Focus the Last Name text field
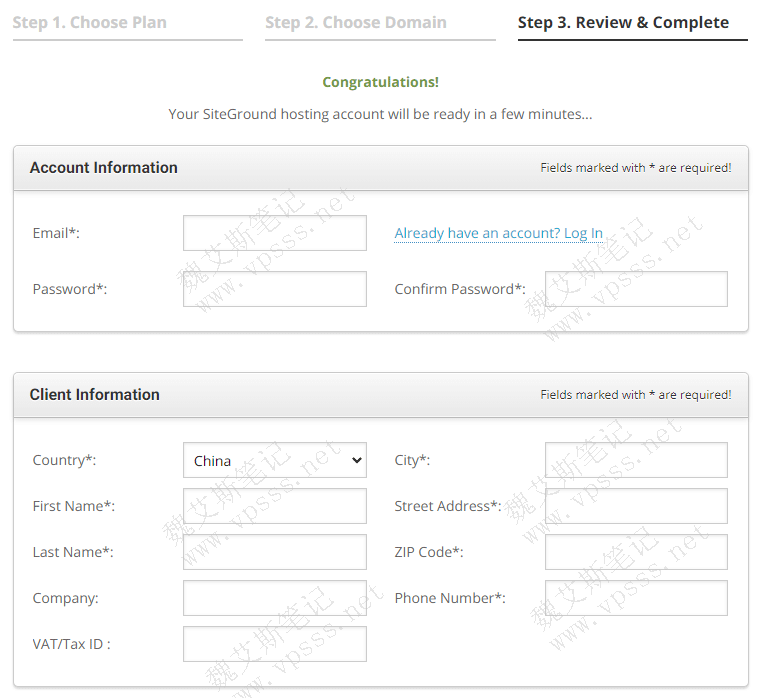The image size is (764, 698). (x=275, y=552)
